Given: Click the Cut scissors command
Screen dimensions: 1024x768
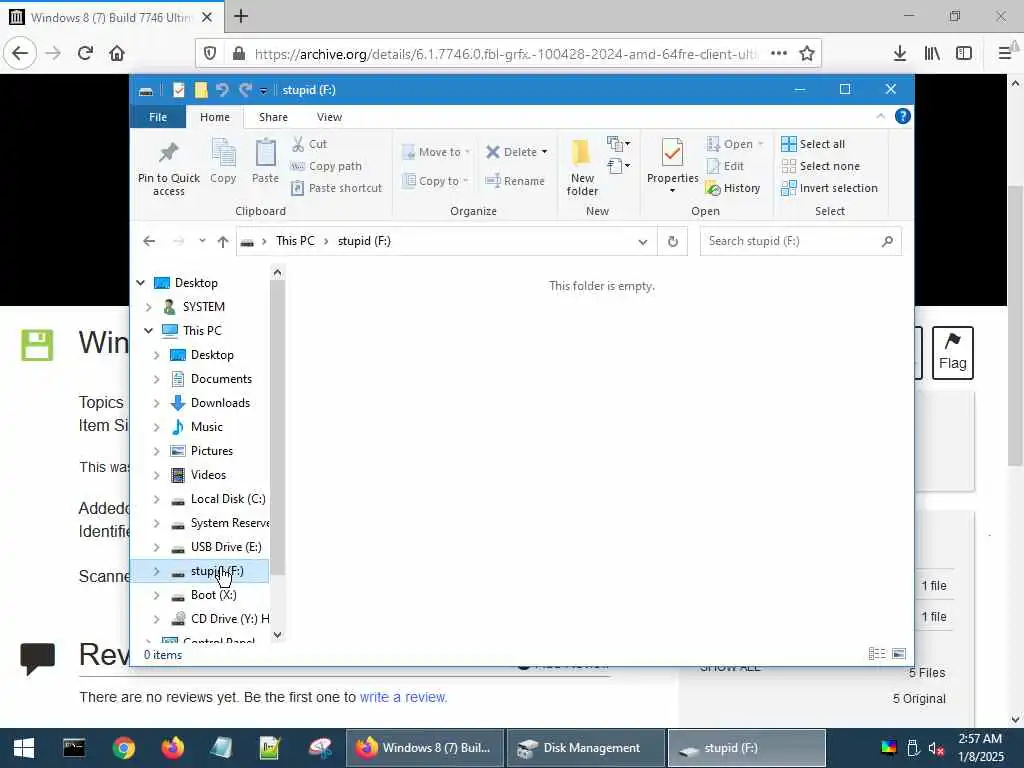Looking at the screenshot, I should [x=309, y=144].
